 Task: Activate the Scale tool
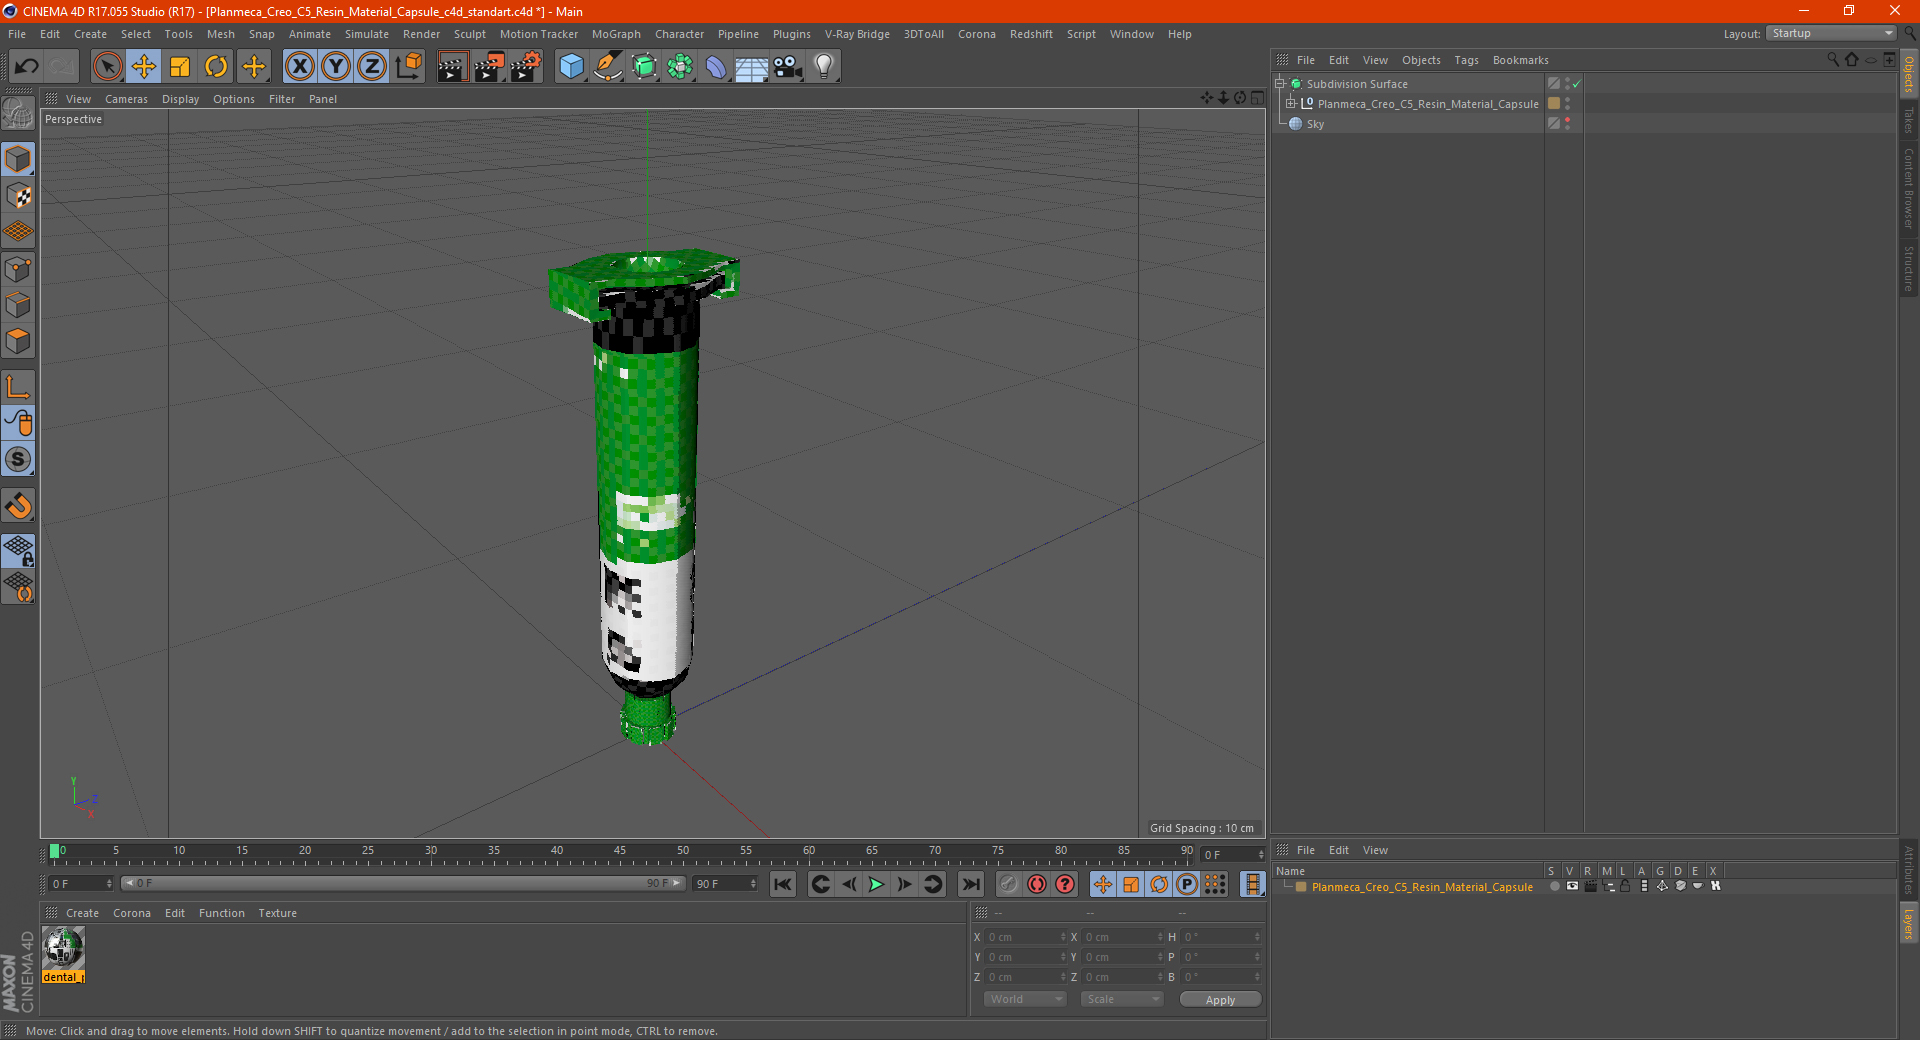(180, 67)
